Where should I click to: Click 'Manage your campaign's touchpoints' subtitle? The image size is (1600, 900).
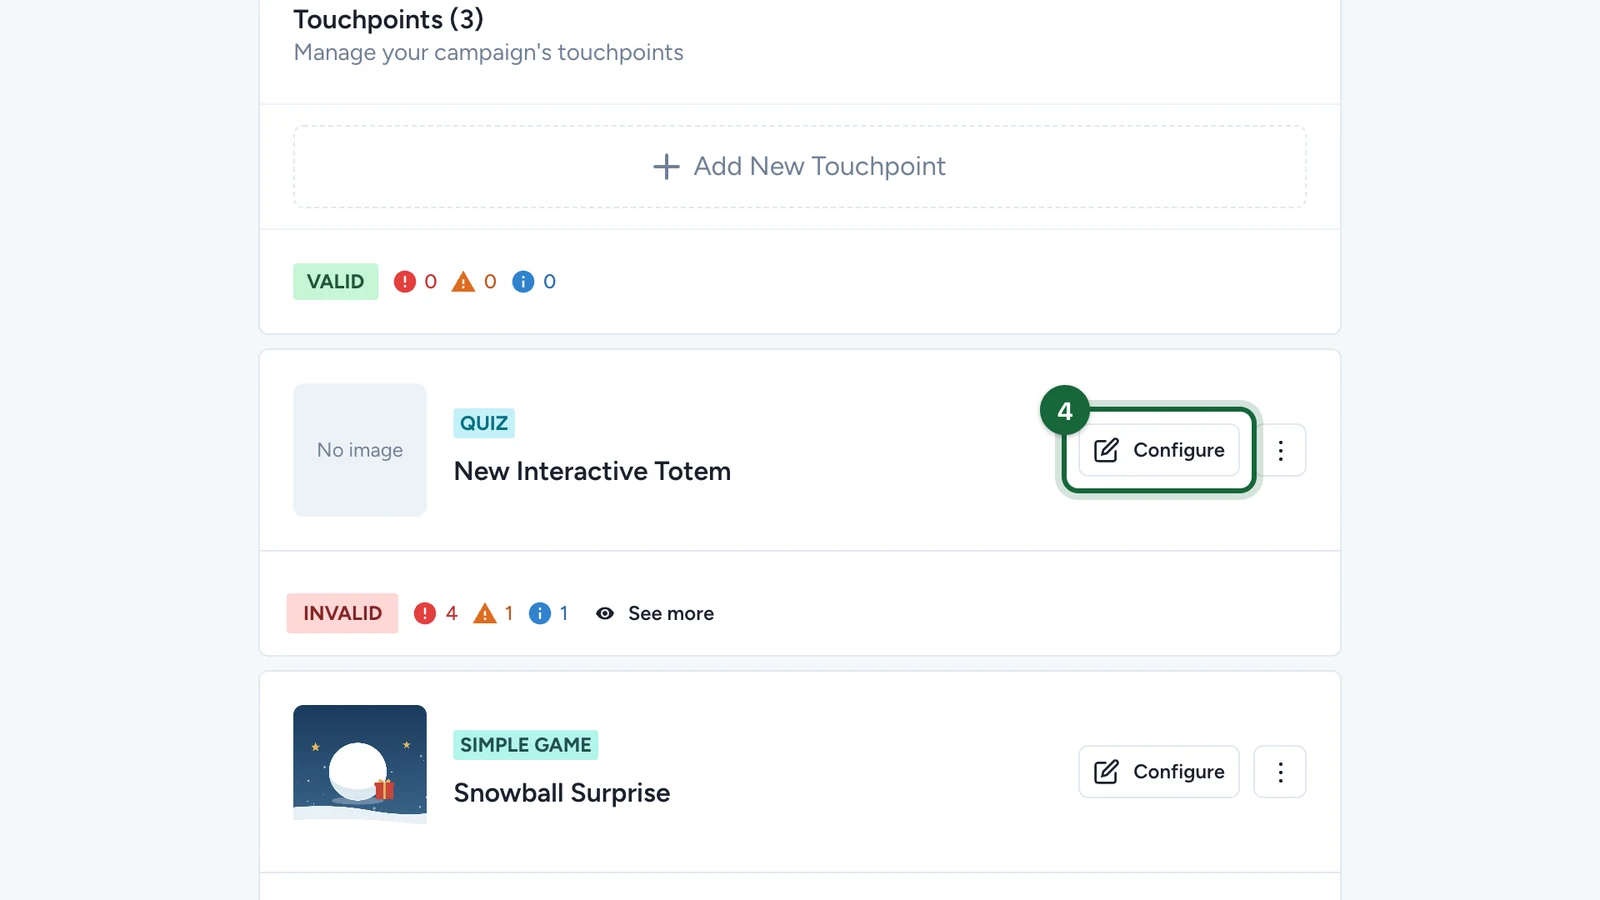[x=489, y=53]
